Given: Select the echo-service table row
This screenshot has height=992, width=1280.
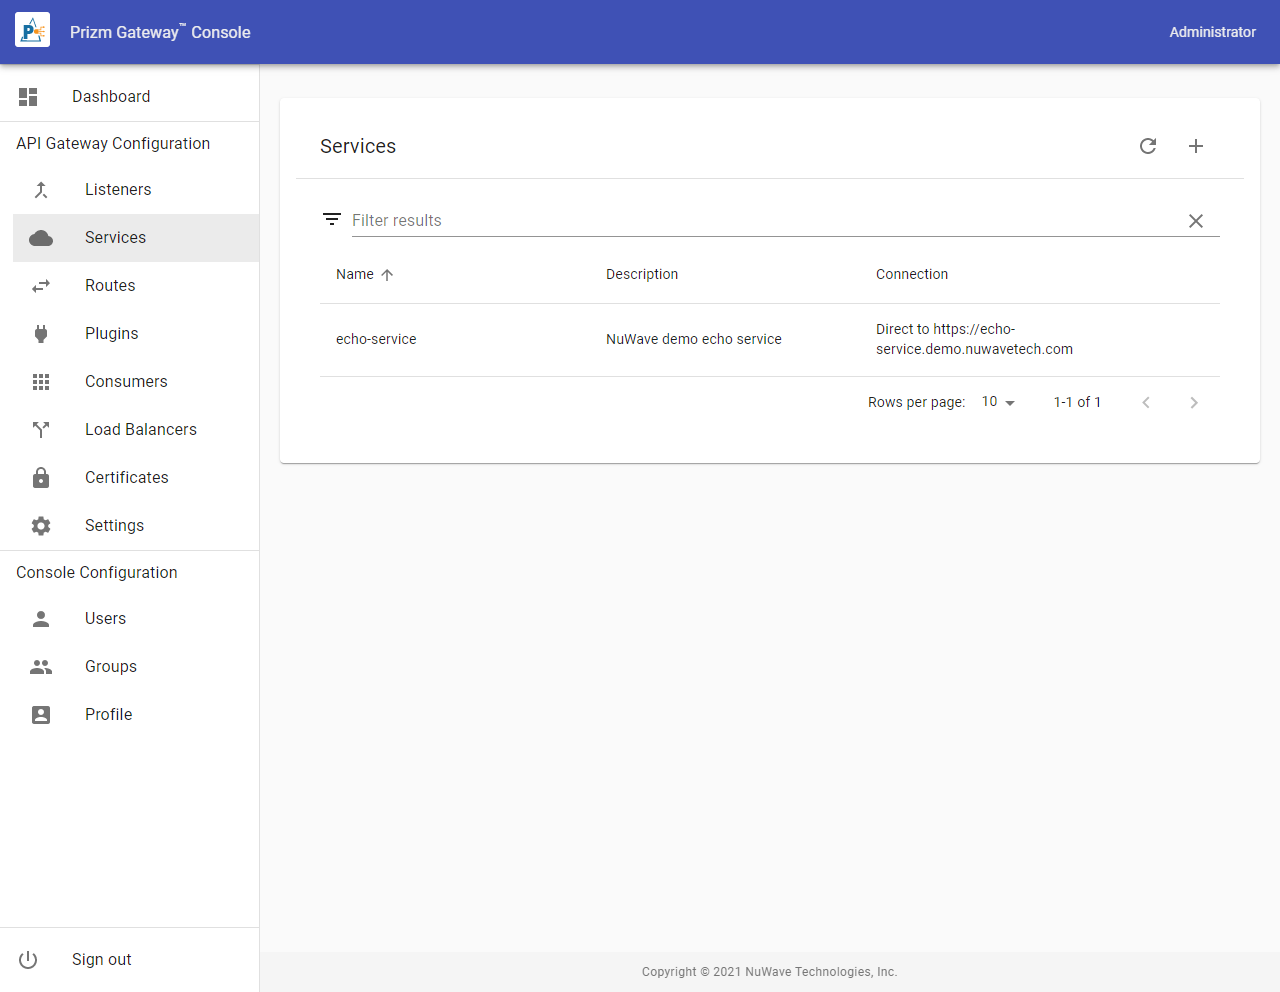Looking at the screenshot, I should click(376, 340).
